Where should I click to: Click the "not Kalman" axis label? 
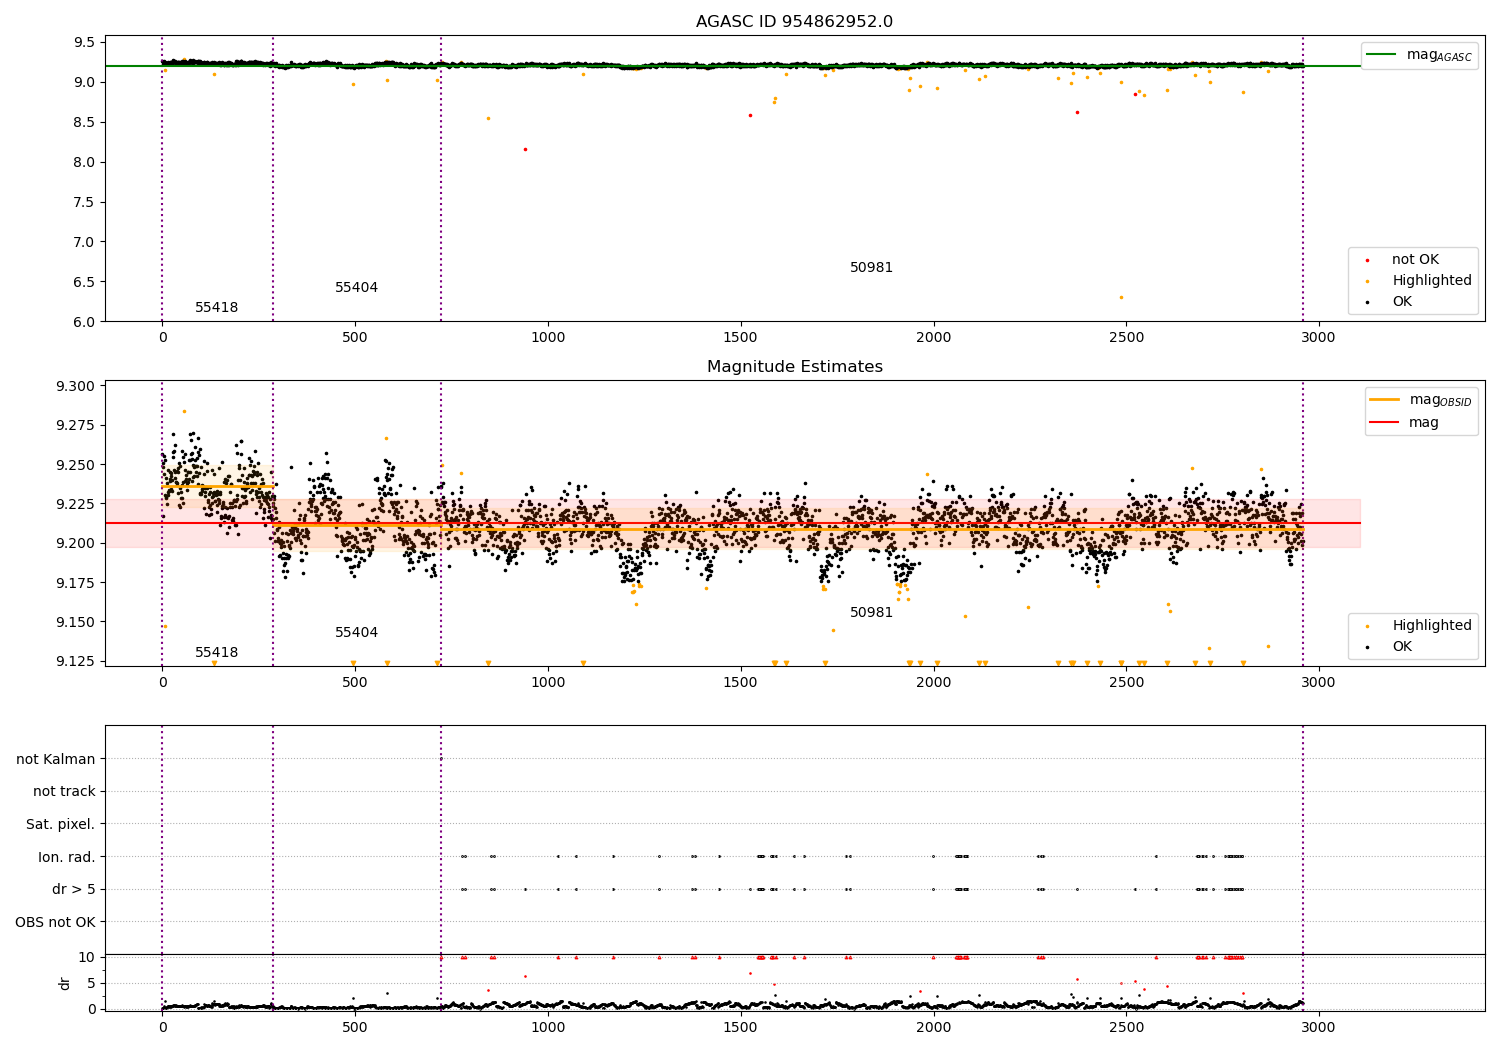(56, 759)
